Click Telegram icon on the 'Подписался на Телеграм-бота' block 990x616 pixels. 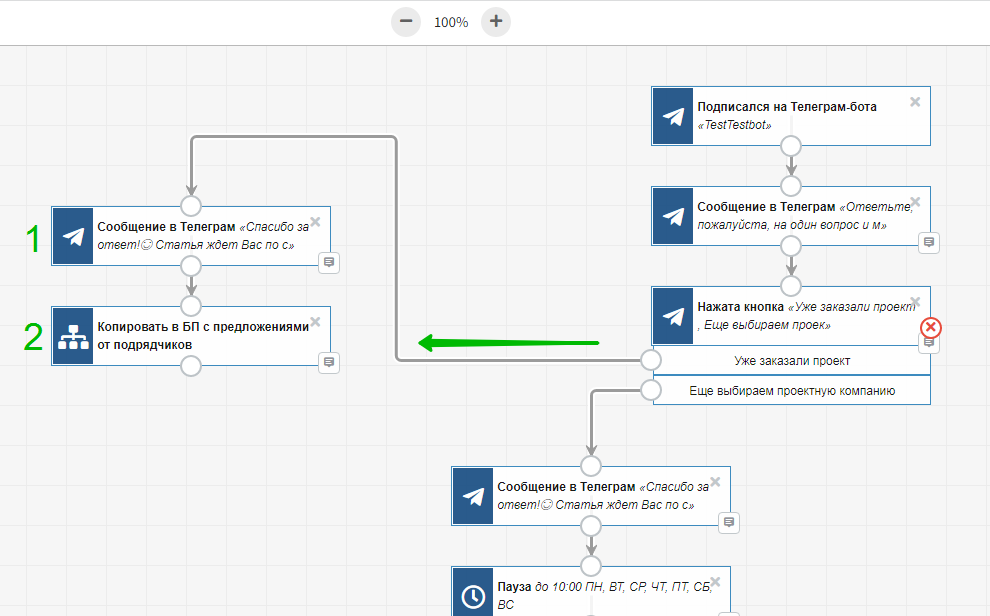[673, 116]
